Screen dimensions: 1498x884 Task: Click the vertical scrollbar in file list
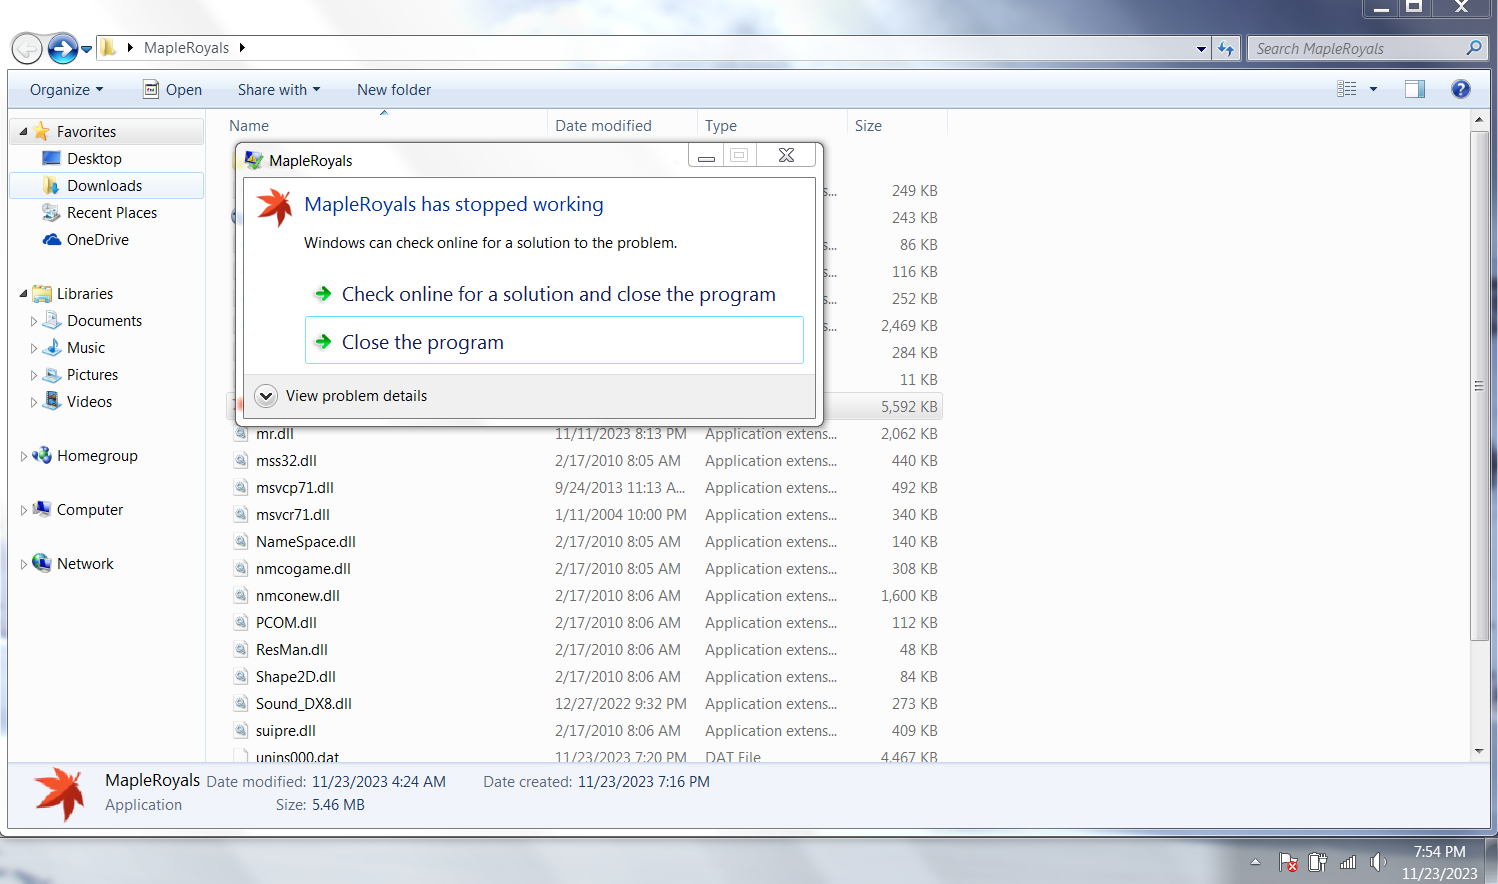pyautogui.click(x=1478, y=386)
